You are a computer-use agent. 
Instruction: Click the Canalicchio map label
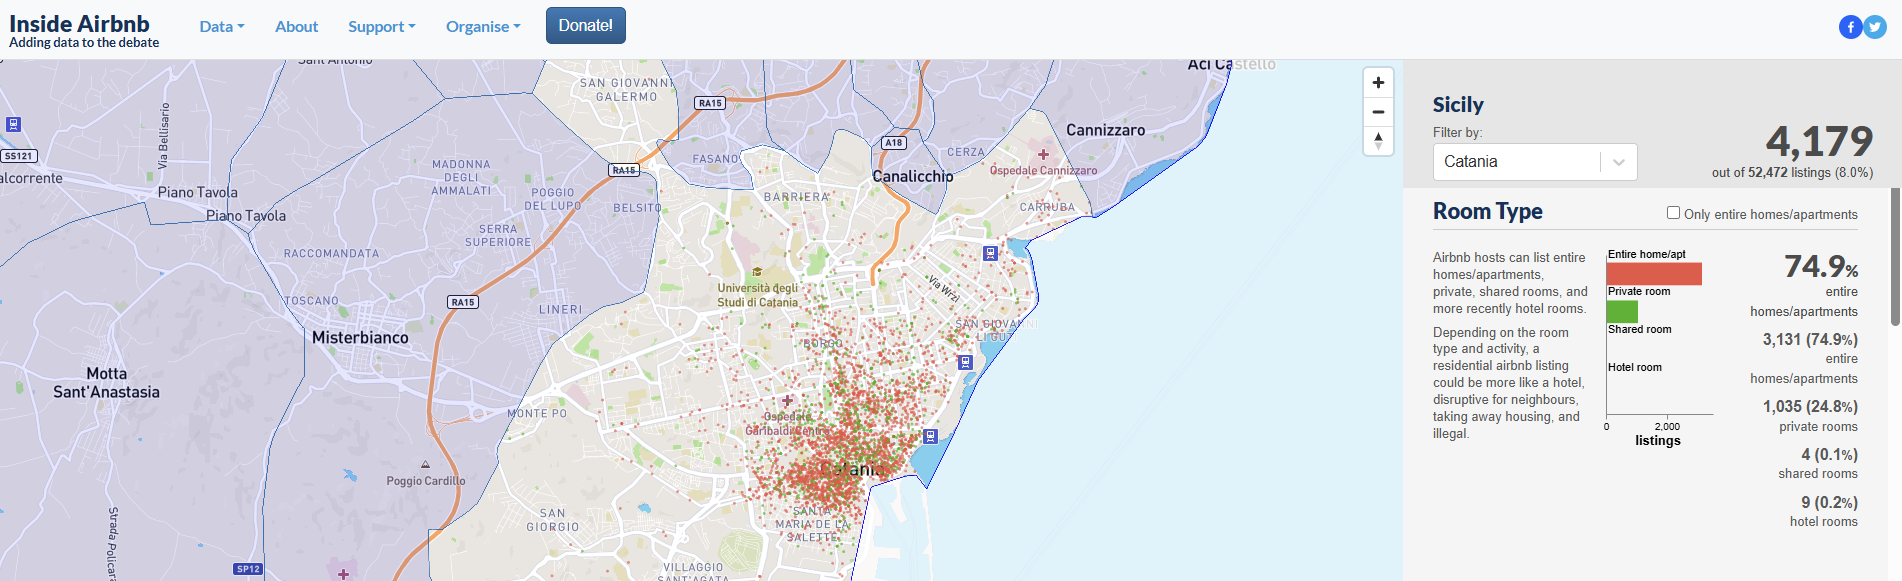[x=913, y=176]
